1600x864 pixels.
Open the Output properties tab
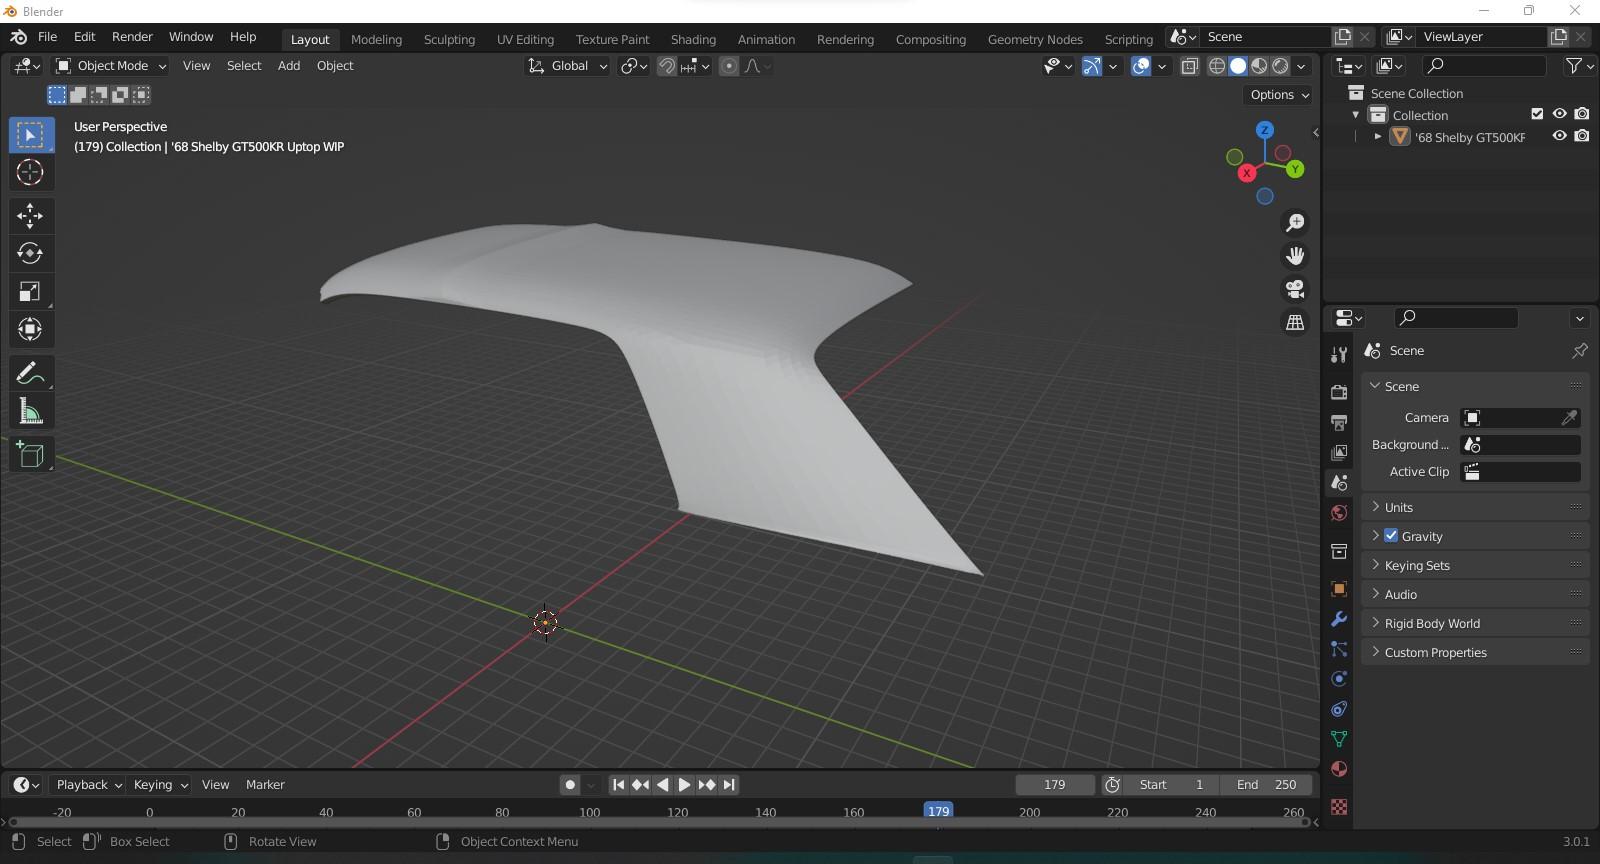tap(1339, 422)
